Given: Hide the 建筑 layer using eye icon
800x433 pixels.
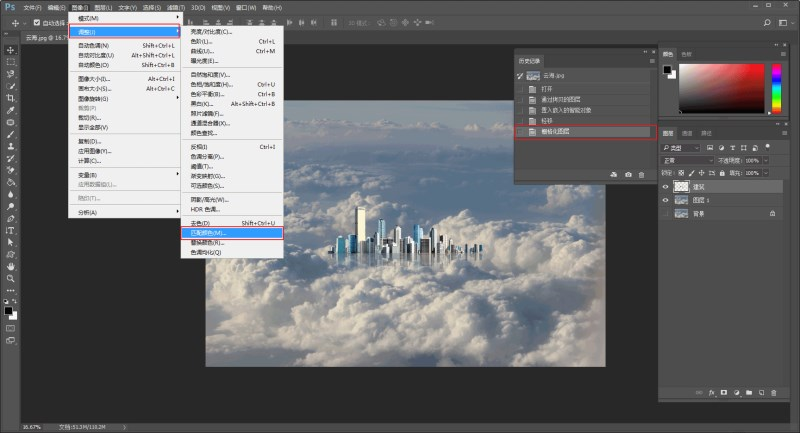Looking at the screenshot, I should tap(666, 187).
